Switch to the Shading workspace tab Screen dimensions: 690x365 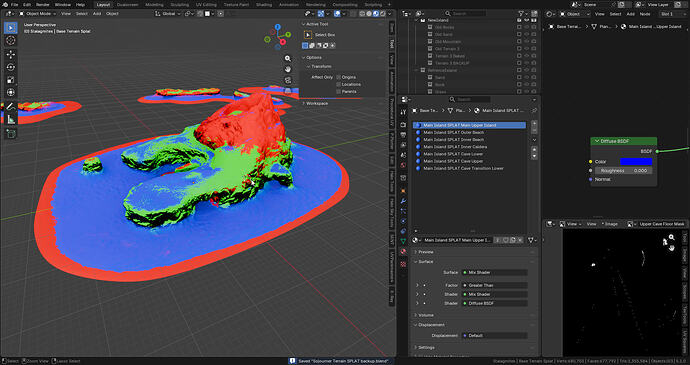264,4
